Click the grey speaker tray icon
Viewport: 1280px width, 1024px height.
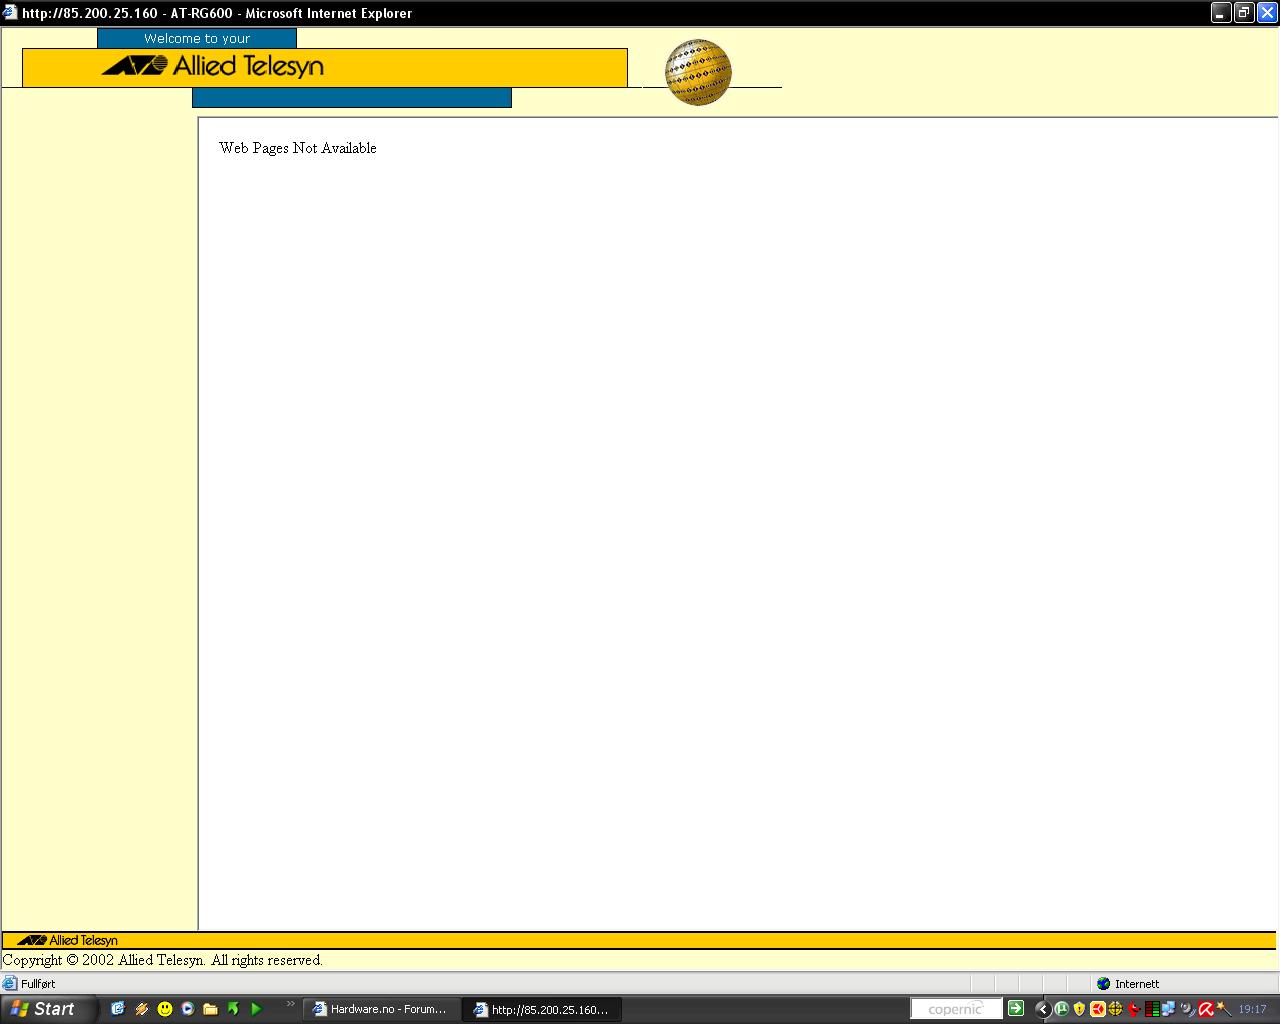pos(1187,1009)
